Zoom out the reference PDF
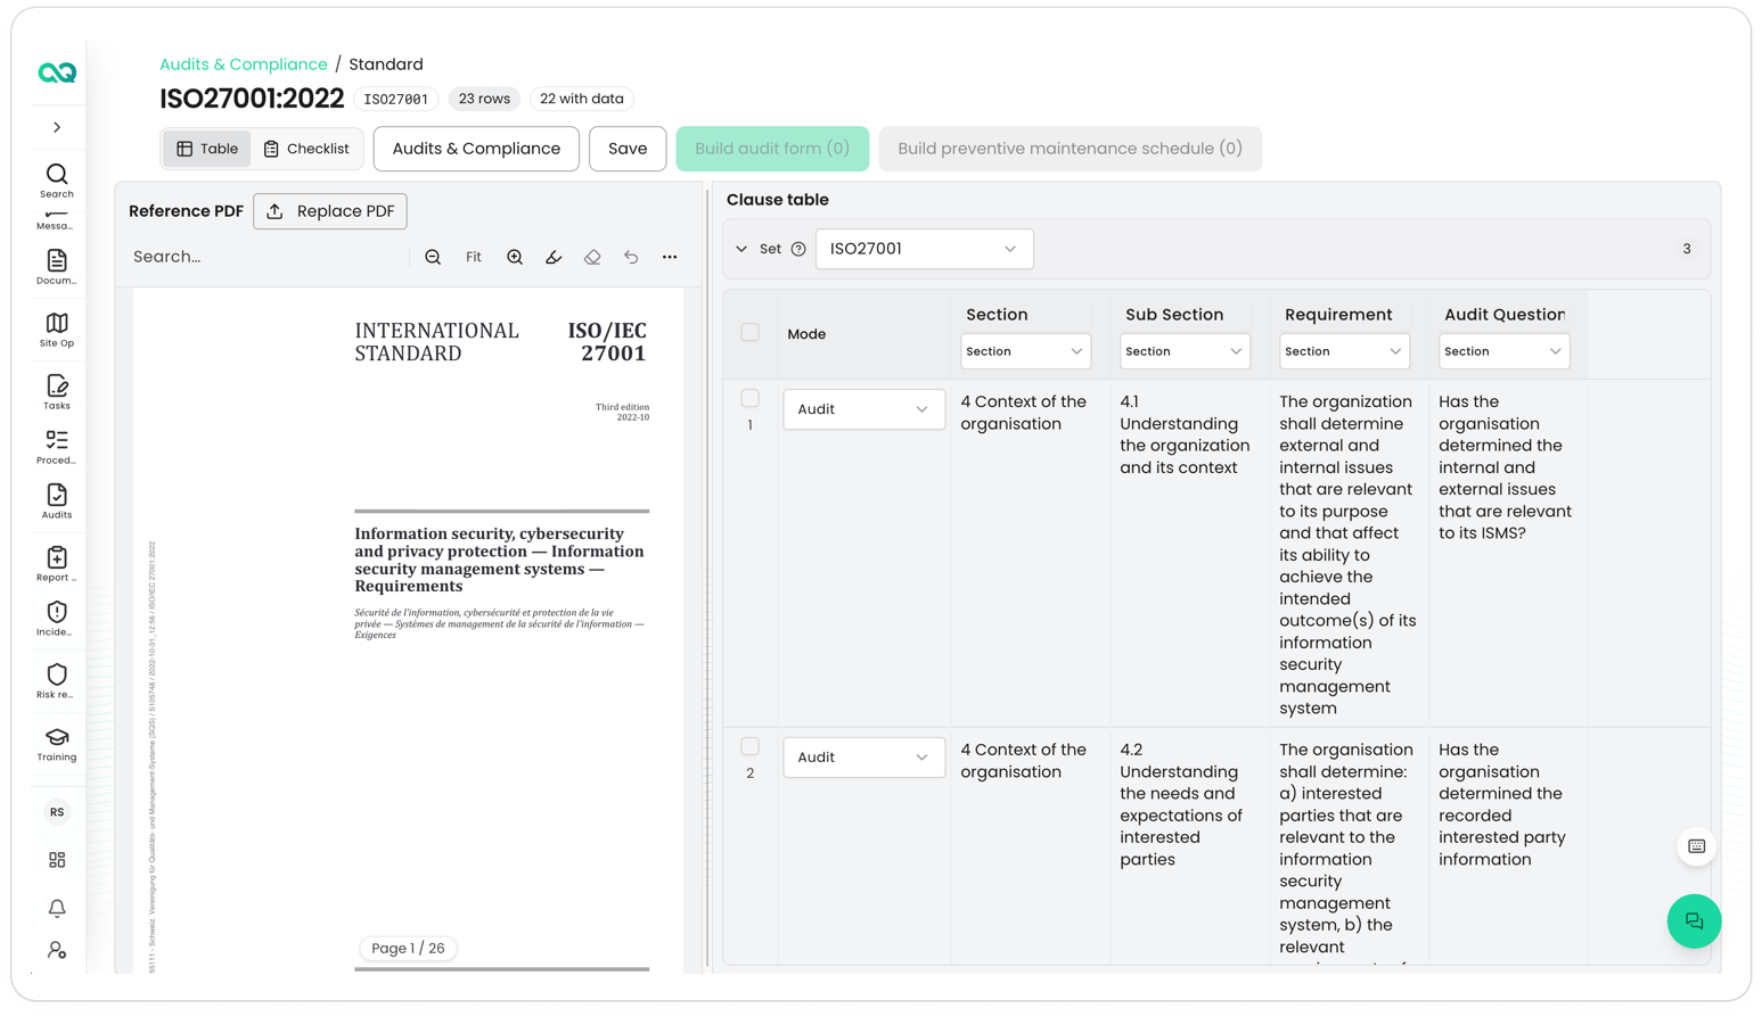Image resolution: width=1763 pixels, height=1016 pixels. [433, 257]
